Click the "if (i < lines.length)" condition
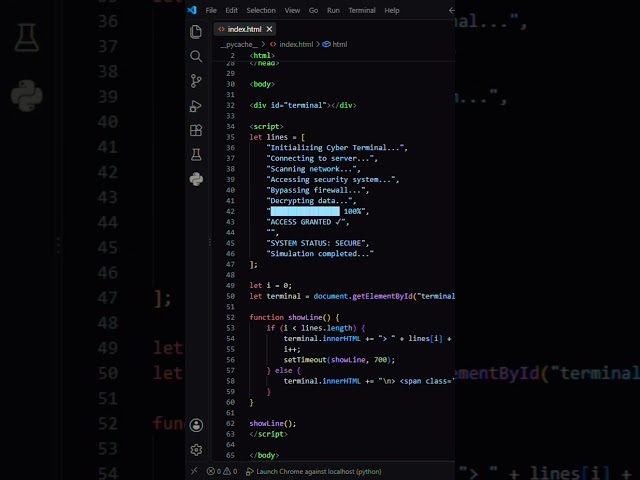This screenshot has height=480, width=640. coord(316,328)
